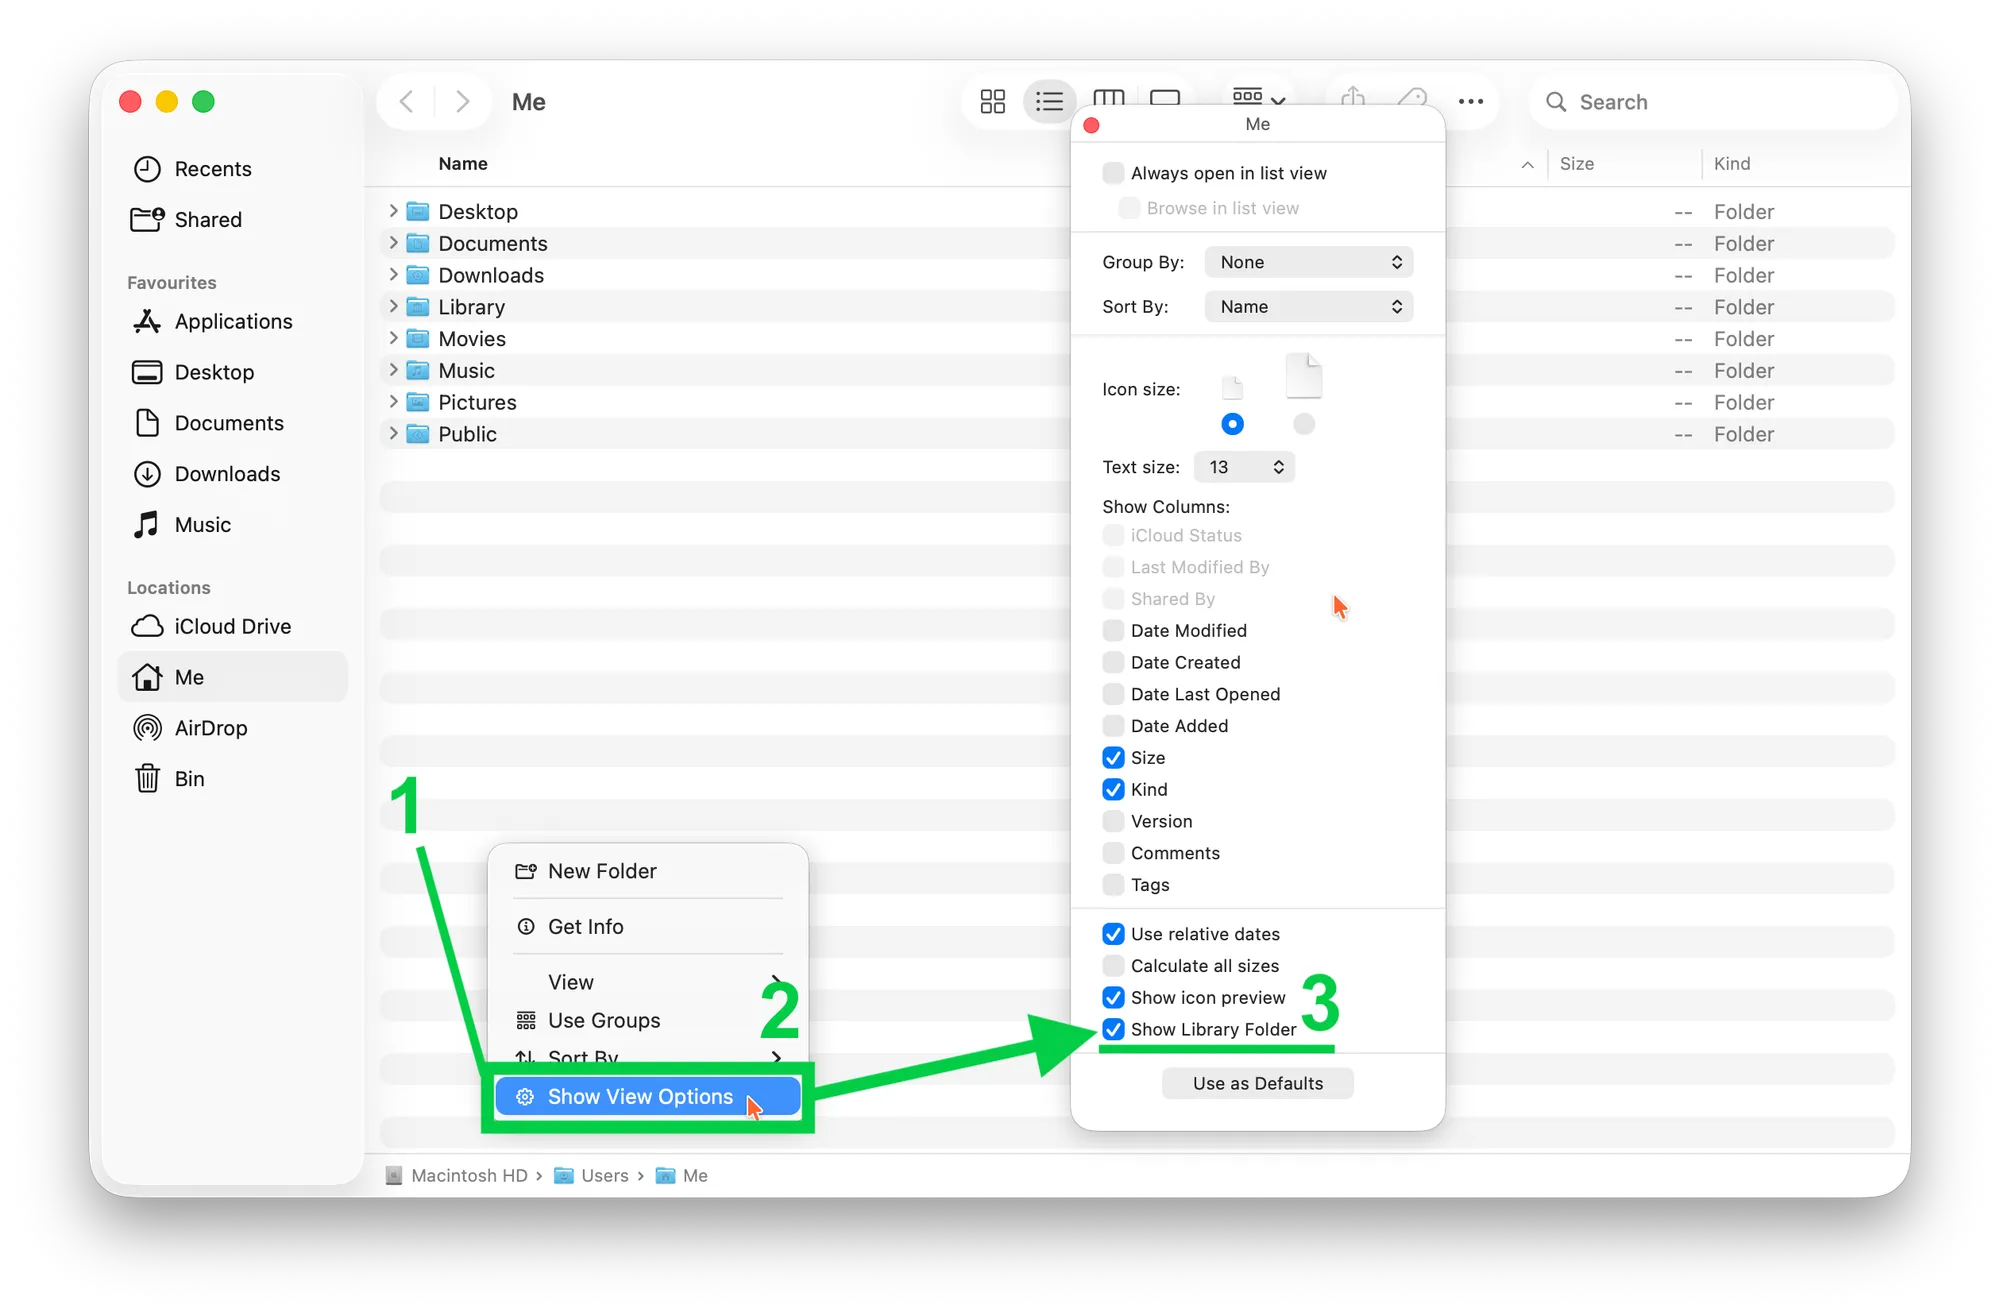Open the Sort By Name dropdown

(x=1308, y=307)
